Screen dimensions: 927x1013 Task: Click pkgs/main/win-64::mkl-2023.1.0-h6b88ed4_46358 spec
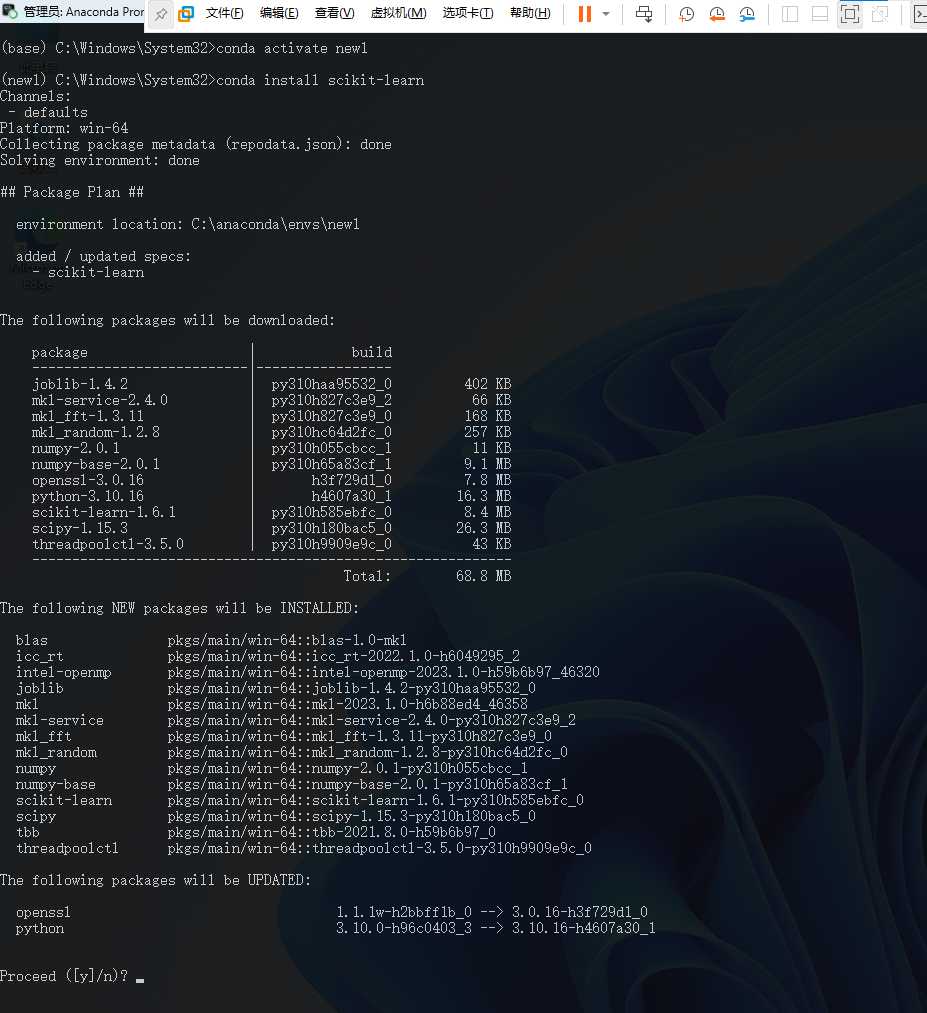click(x=348, y=704)
